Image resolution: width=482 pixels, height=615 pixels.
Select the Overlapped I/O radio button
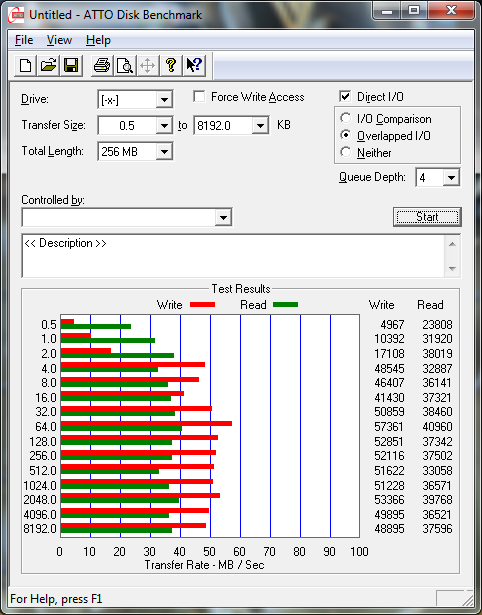click(x=346, y=135)
